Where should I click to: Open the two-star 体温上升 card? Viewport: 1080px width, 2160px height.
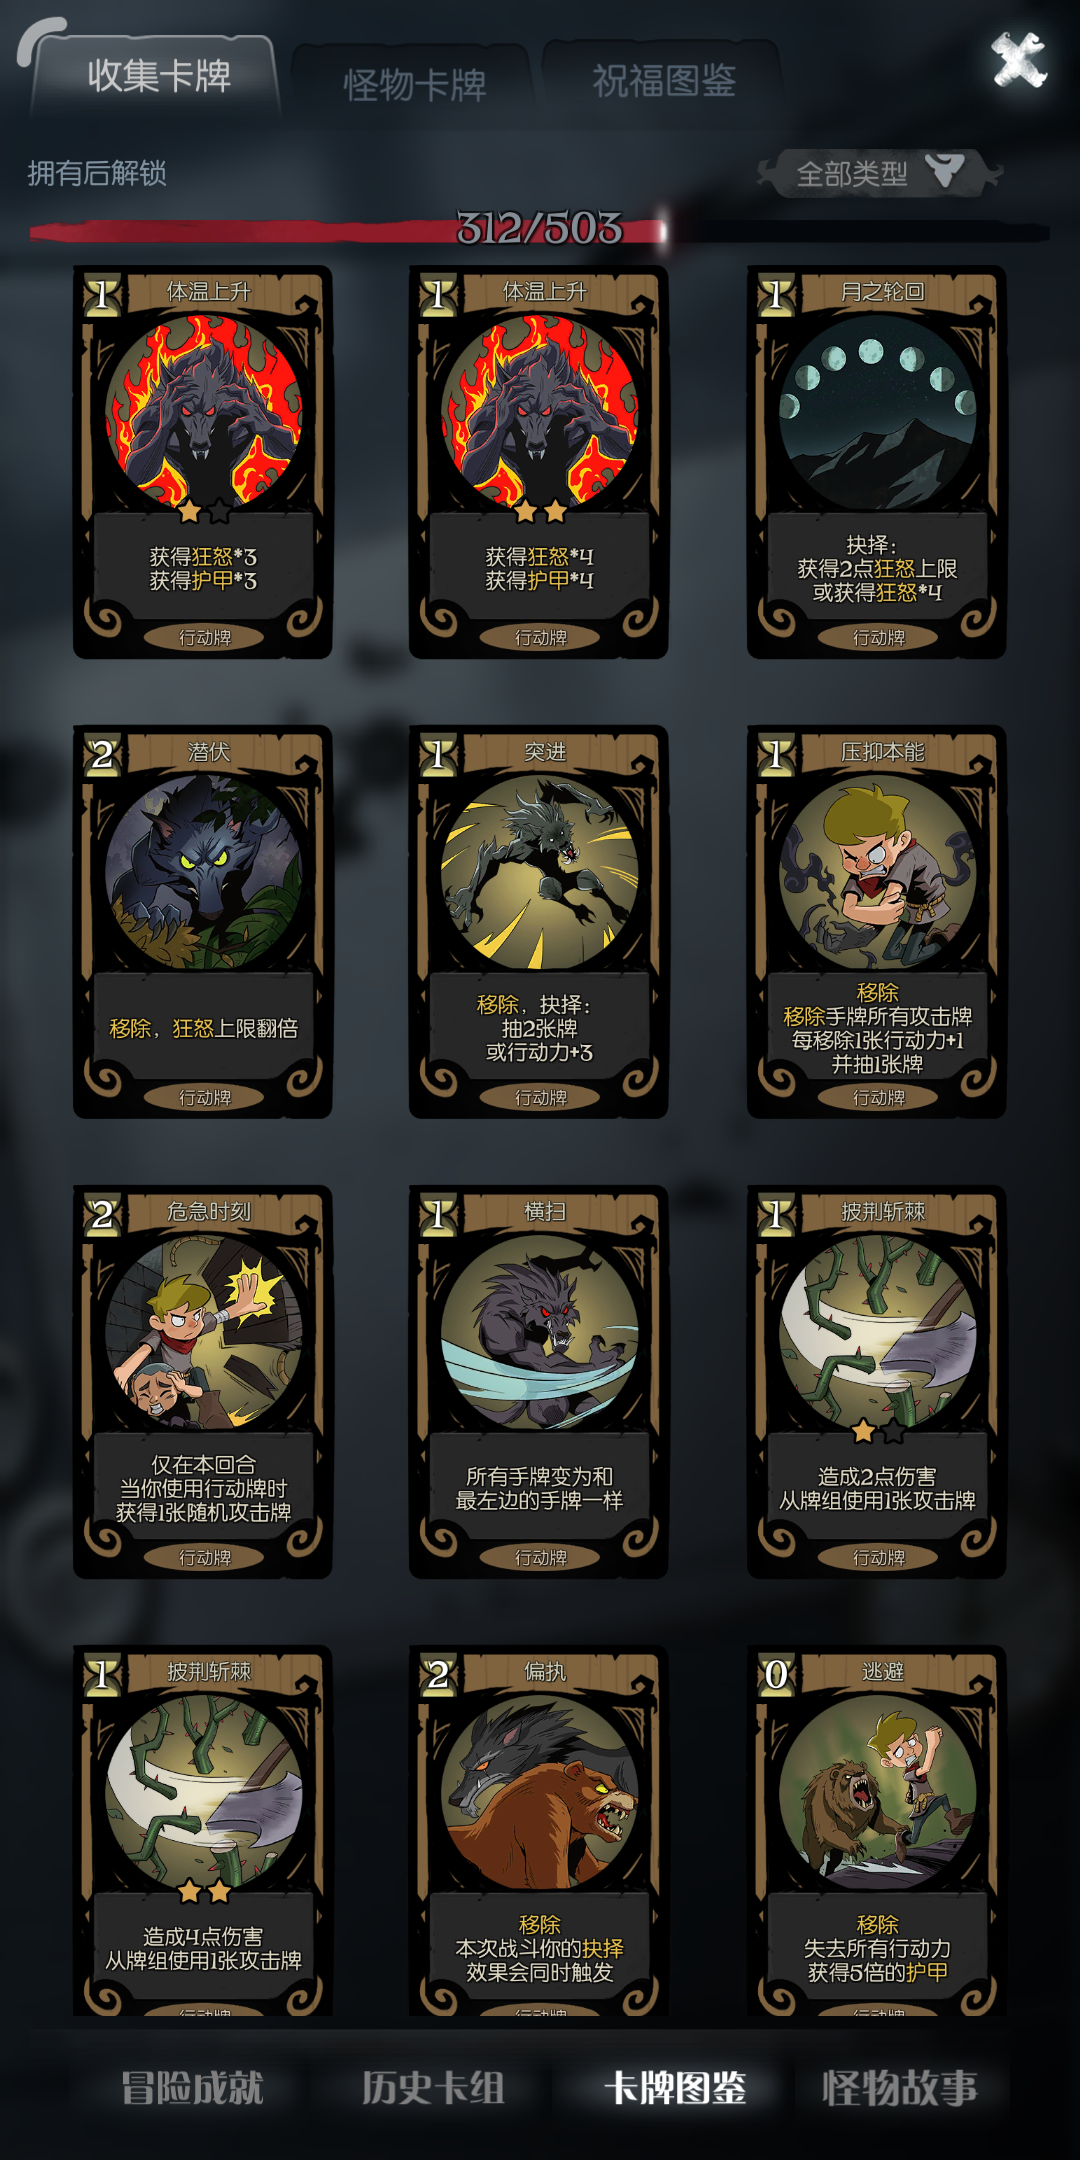(x=539, y=462)
